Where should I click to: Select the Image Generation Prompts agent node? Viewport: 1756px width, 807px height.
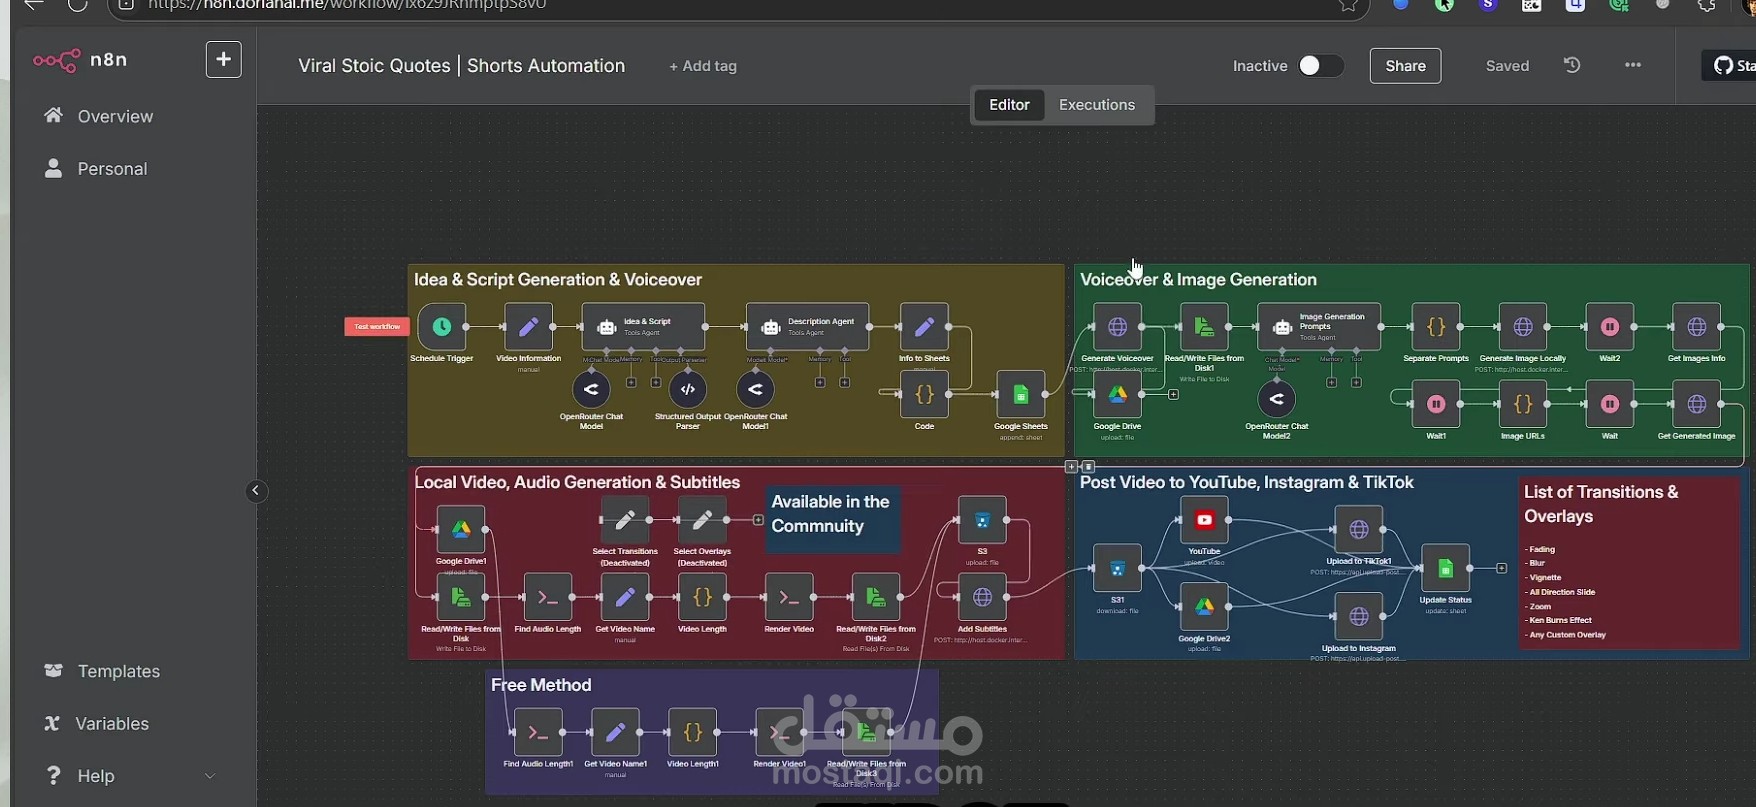click(x=1319, y=327)
